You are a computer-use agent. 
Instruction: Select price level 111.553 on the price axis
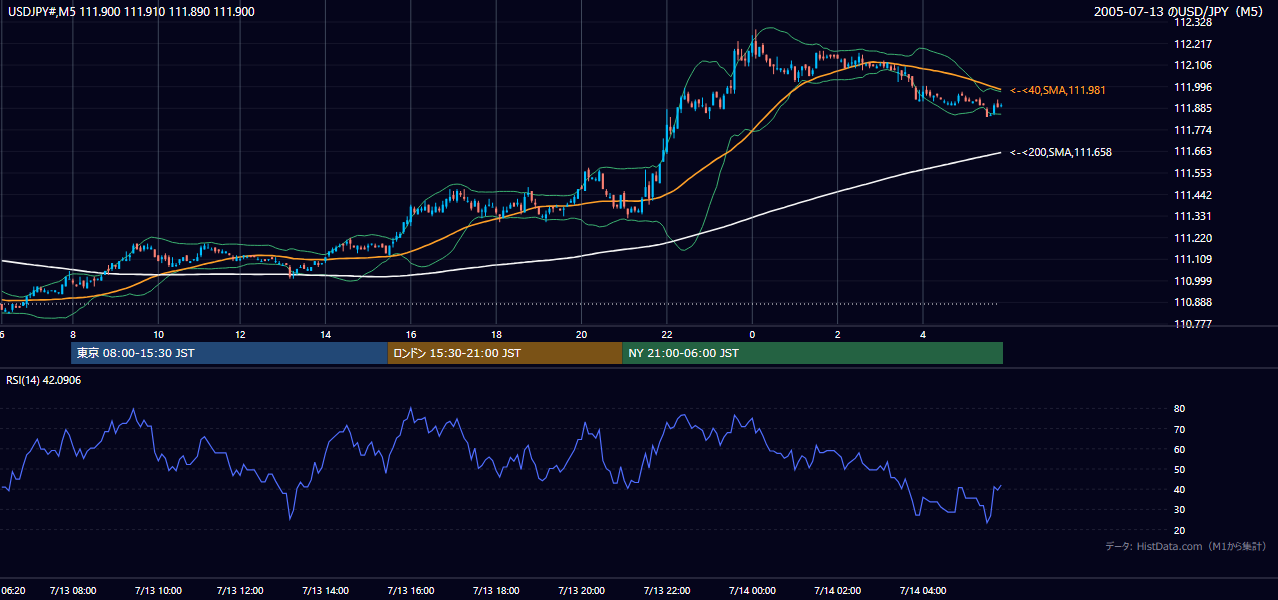click(x=1193, y=173)
